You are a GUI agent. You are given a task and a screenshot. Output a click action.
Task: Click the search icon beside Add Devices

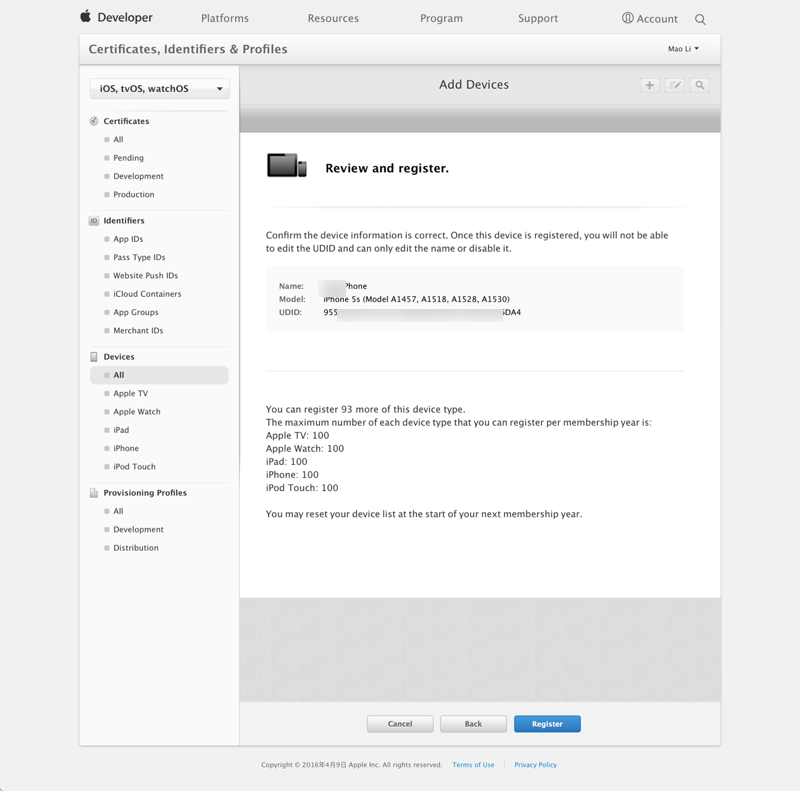(699, 85)
